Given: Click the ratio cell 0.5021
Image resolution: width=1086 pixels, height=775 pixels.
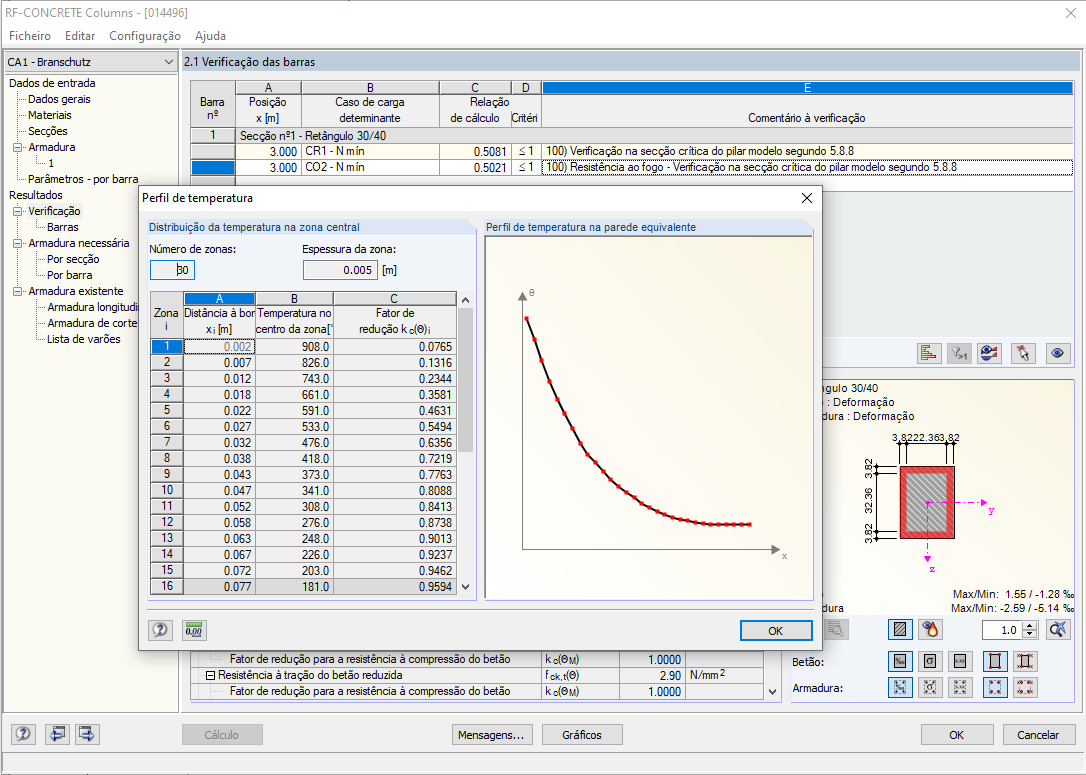Looking at the screenshot, I should [475, 168].
